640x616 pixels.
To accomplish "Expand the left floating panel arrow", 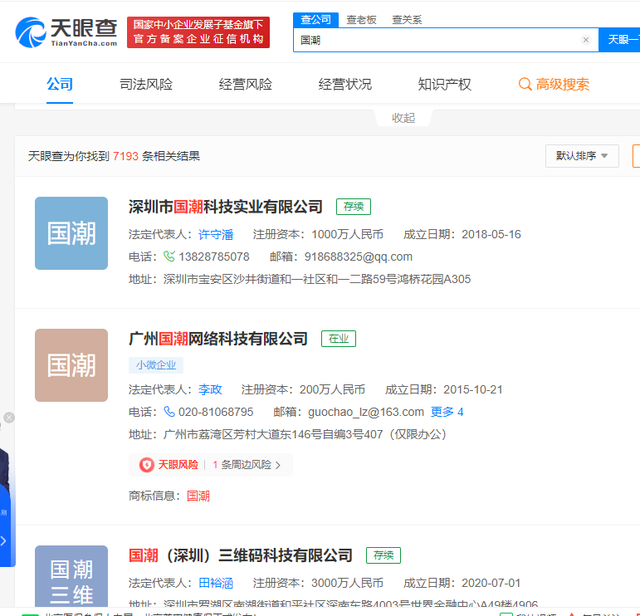I will [x=4, y=541].
